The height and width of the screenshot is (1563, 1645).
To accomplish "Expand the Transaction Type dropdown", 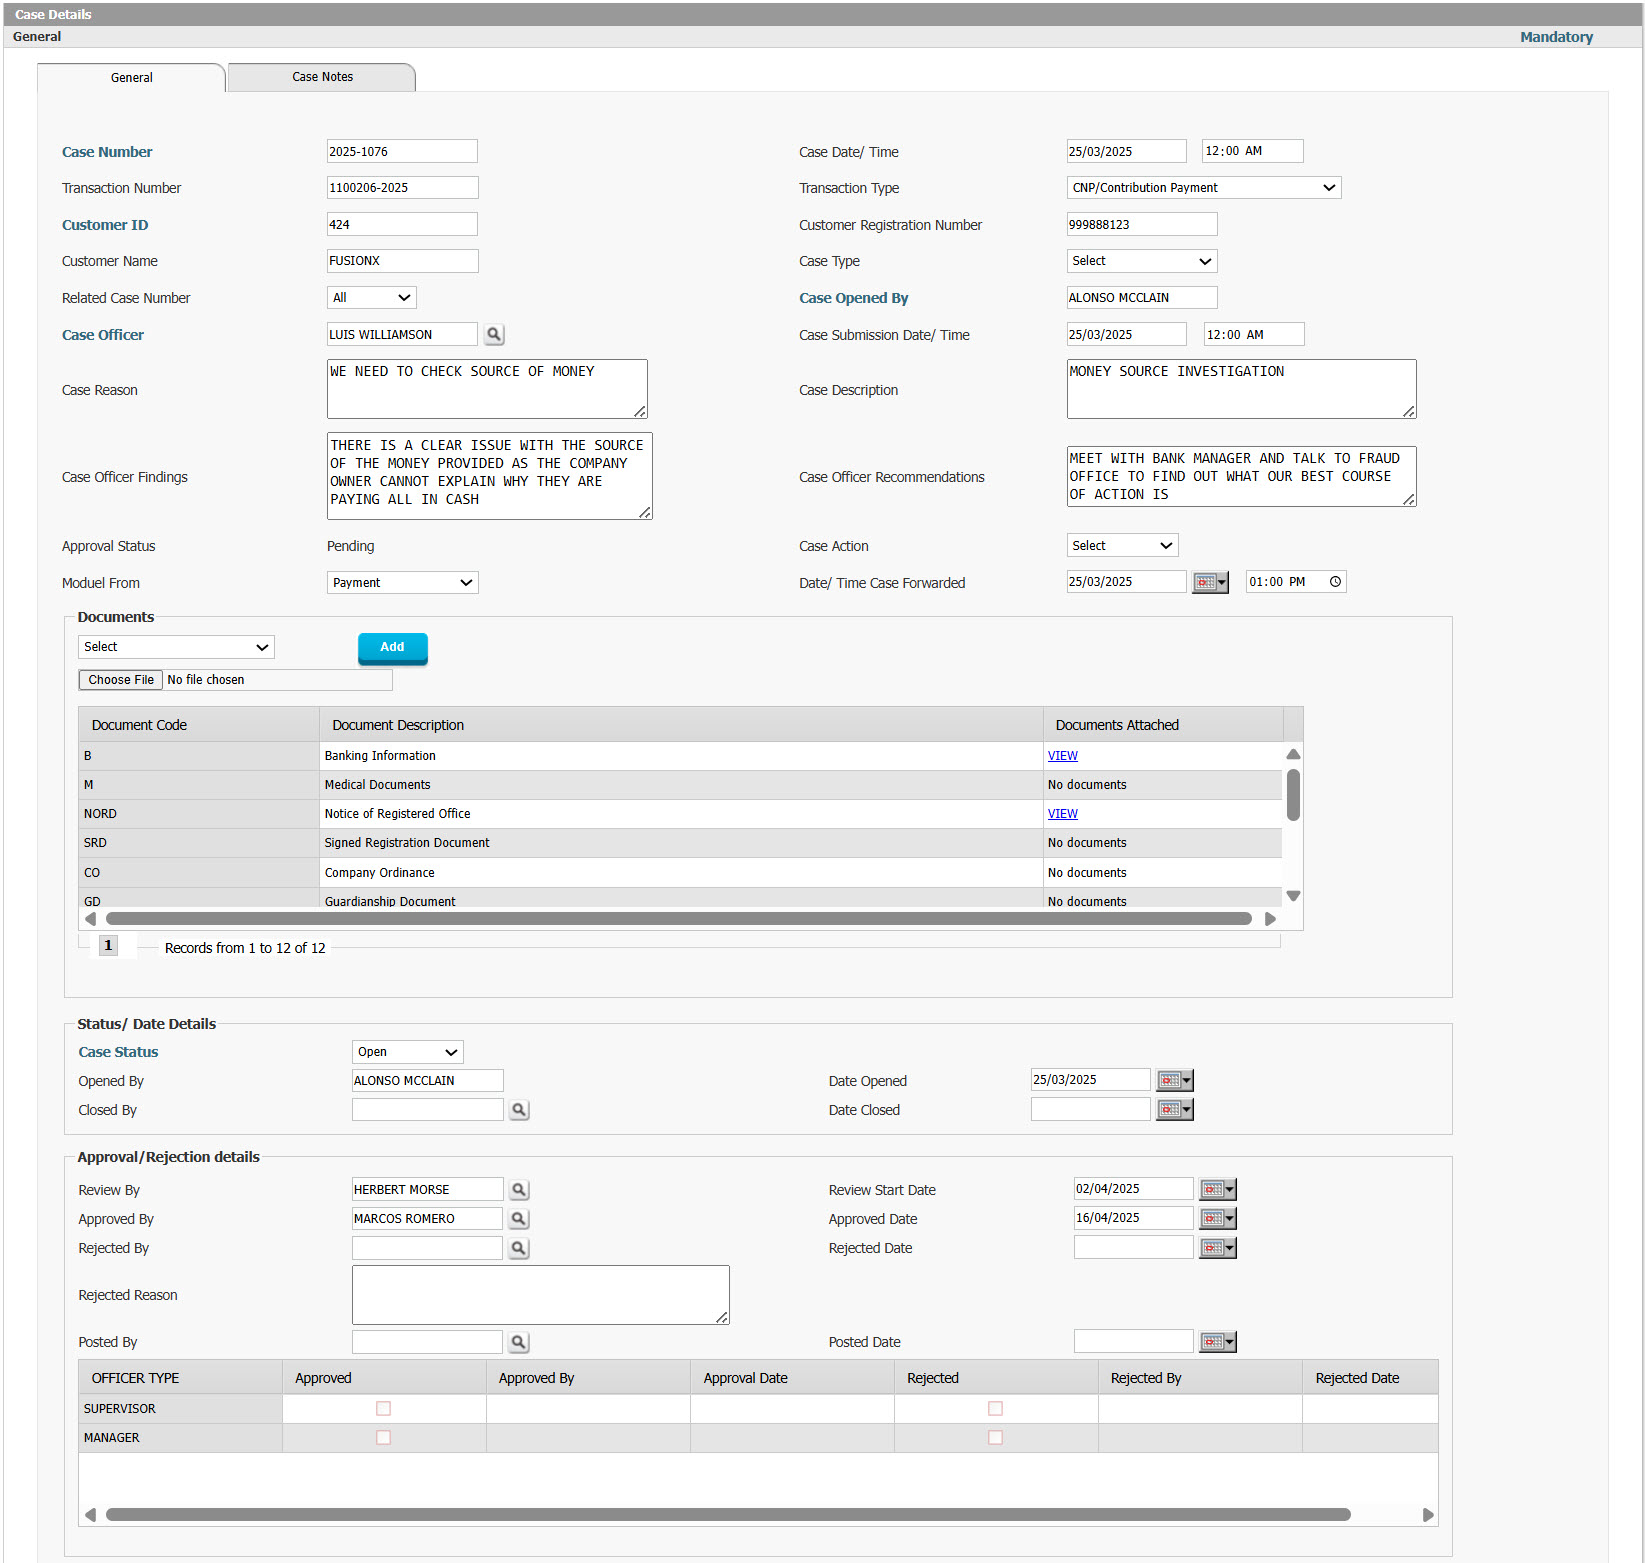I will point(1203,188).
